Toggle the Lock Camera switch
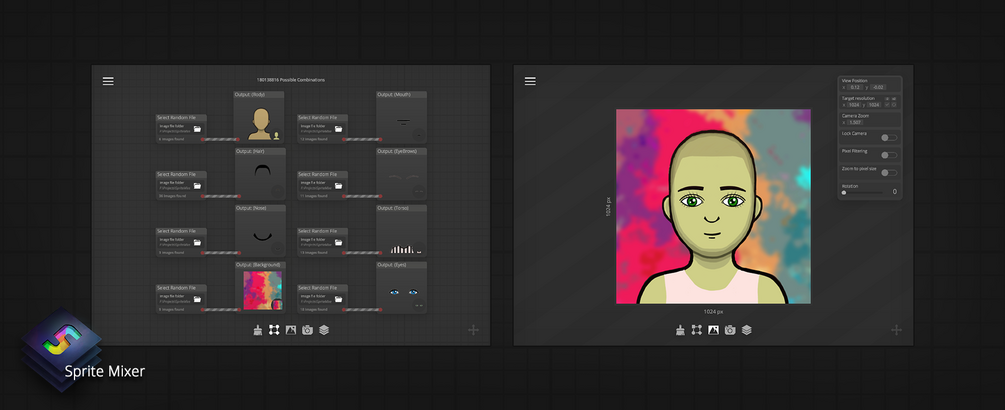The image size is (1005, 410). tap(889, 138)
